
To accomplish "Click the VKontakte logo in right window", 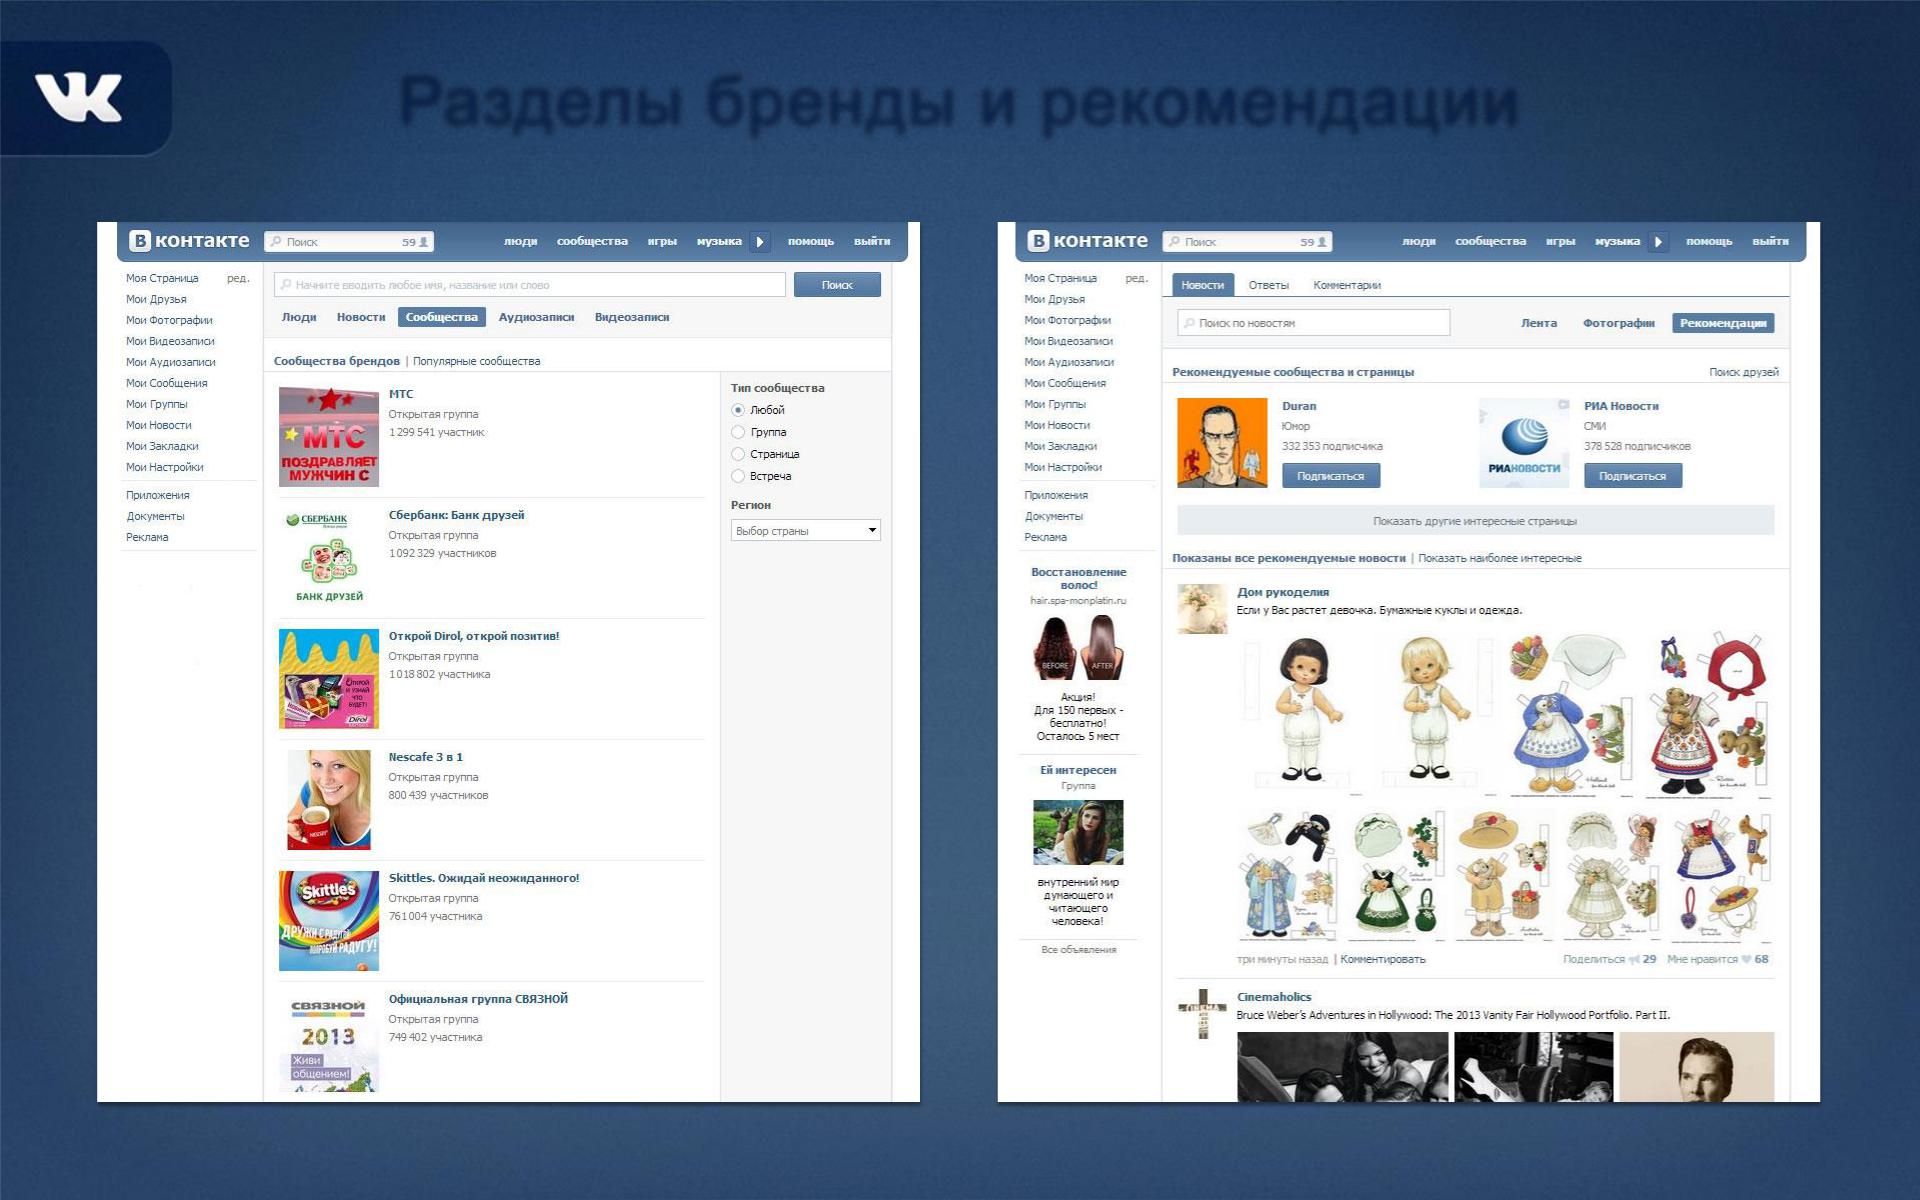I will tap(1088, 241).
